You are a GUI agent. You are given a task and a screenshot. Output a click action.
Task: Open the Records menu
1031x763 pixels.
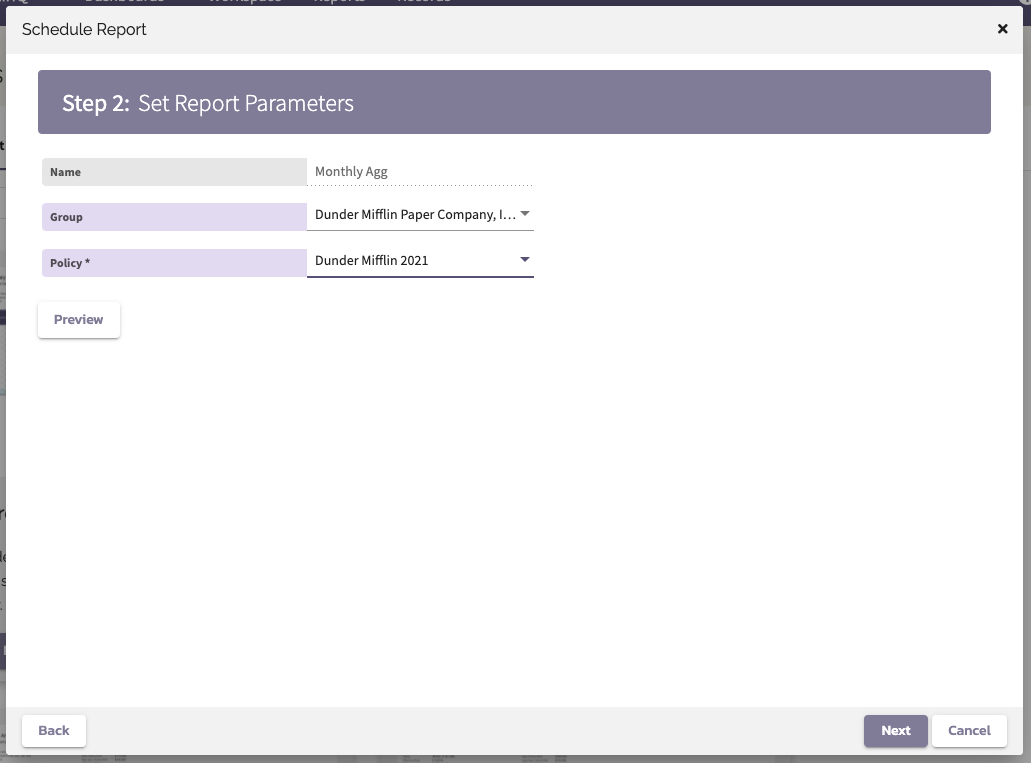click(424, 2)
